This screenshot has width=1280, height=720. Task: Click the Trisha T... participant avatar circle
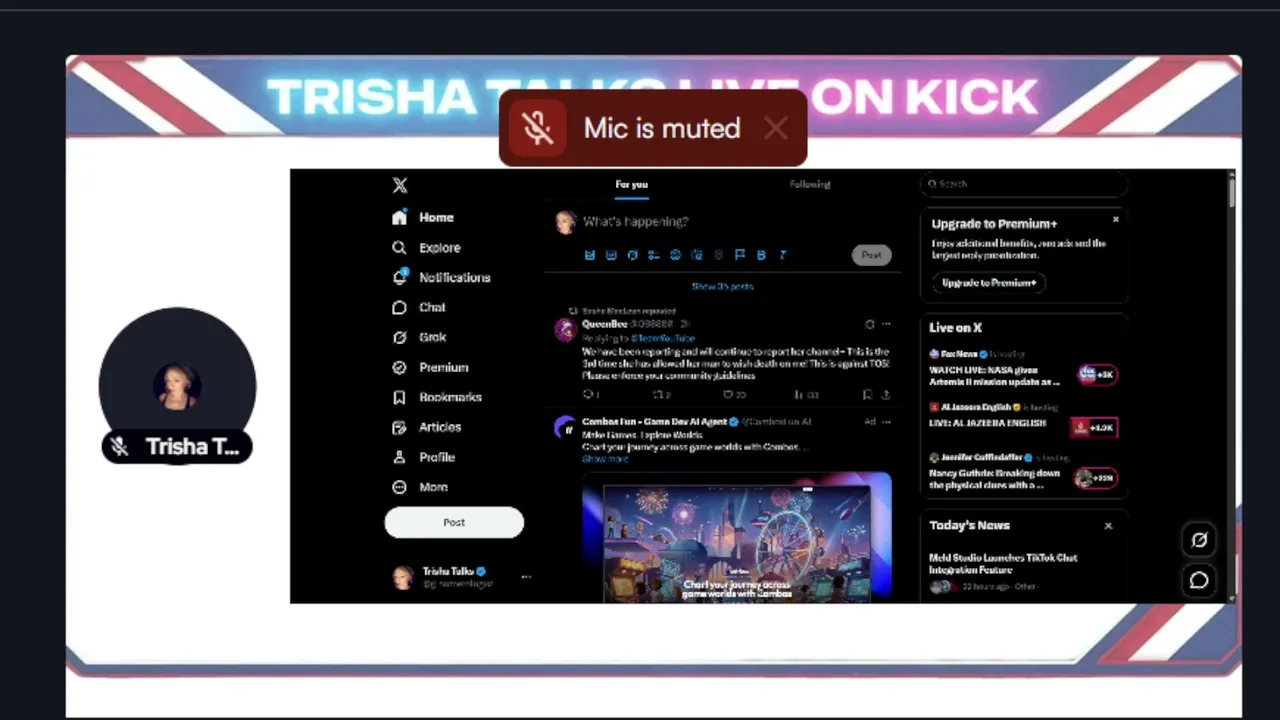(177, 386)
